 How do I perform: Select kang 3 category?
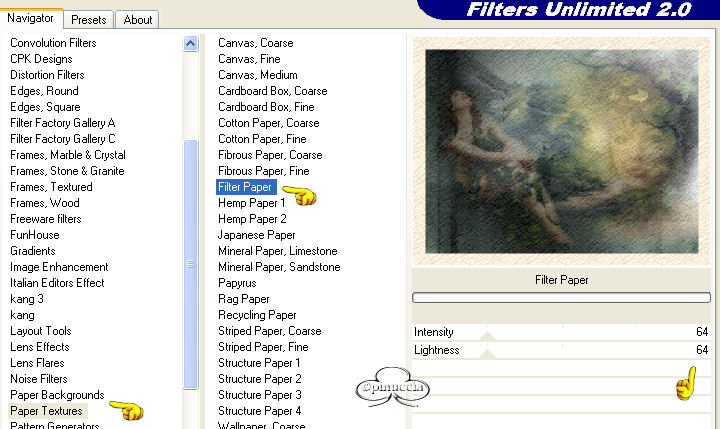(x=27, y=299)
